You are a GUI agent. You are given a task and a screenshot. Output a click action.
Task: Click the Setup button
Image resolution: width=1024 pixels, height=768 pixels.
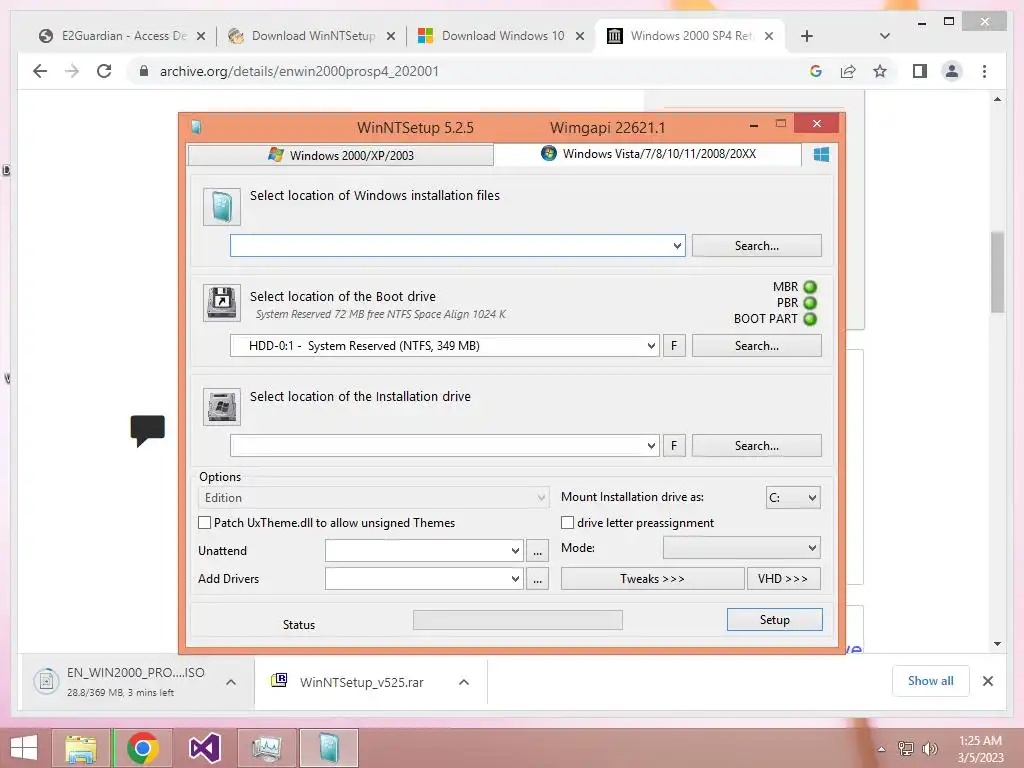[x=775, y=620]
